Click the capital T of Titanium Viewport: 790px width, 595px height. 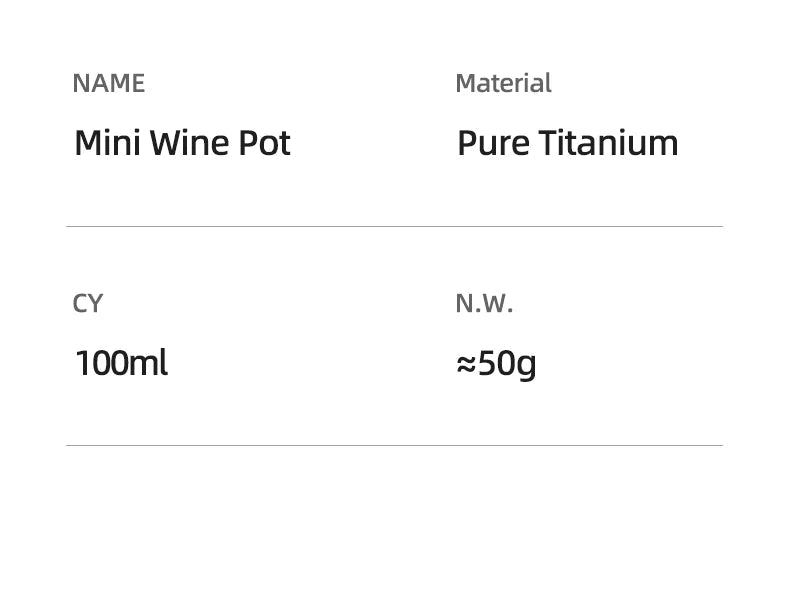549,143
